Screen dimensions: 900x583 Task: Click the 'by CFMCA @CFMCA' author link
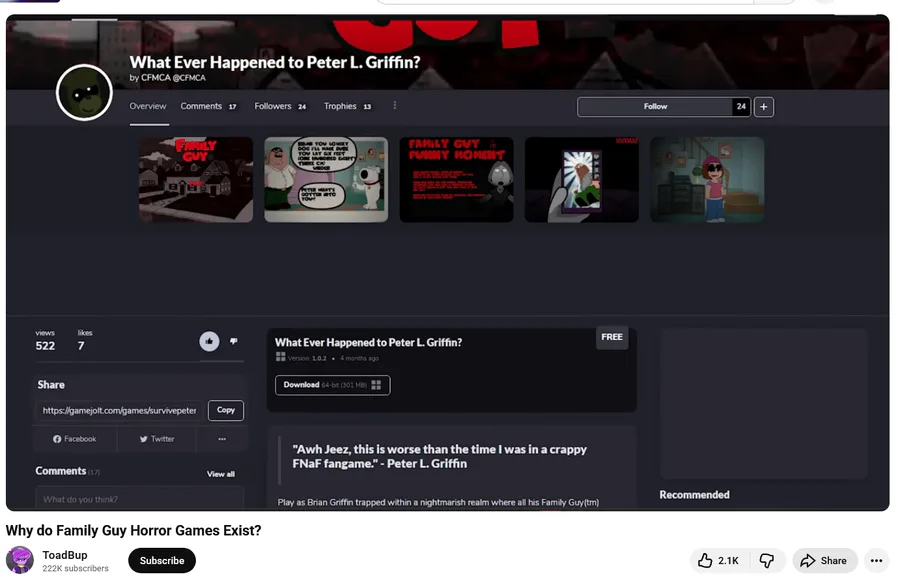point(167,78)
